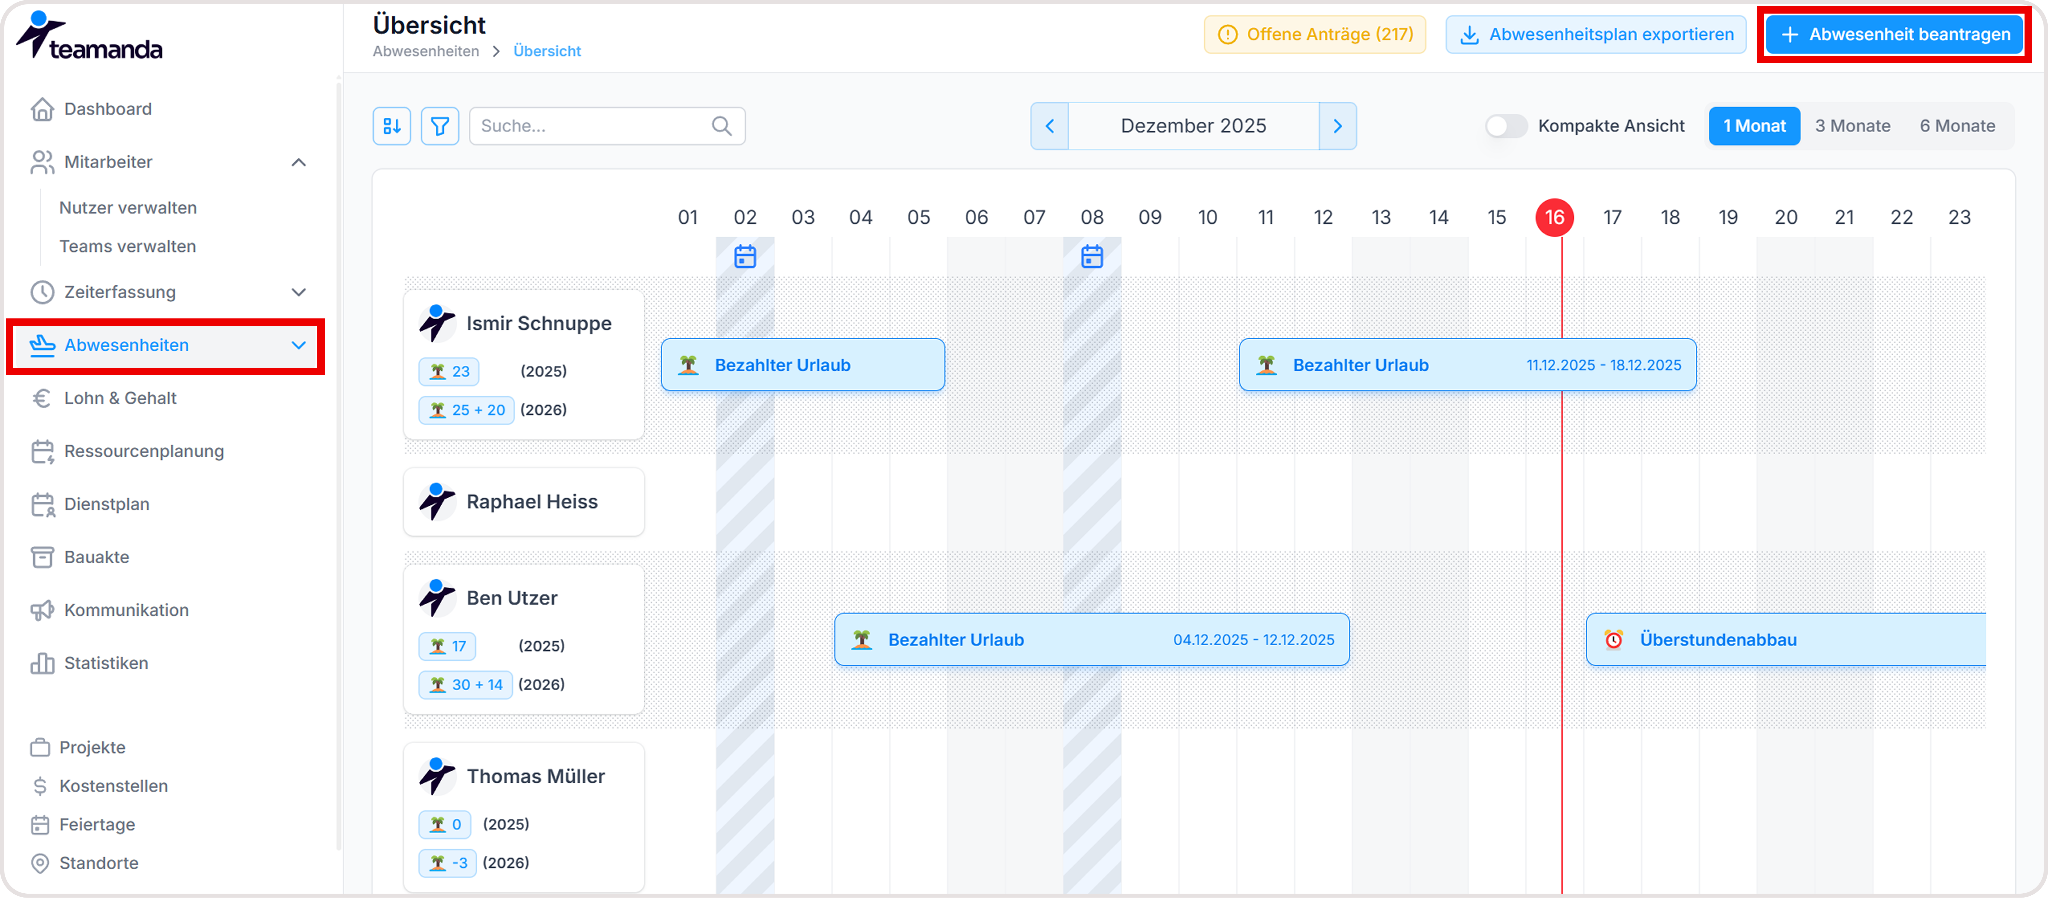Click Ismir Schnuppe's 23 vacation days badge
Screen dimensions: 2048x898
tap(449, 371)
